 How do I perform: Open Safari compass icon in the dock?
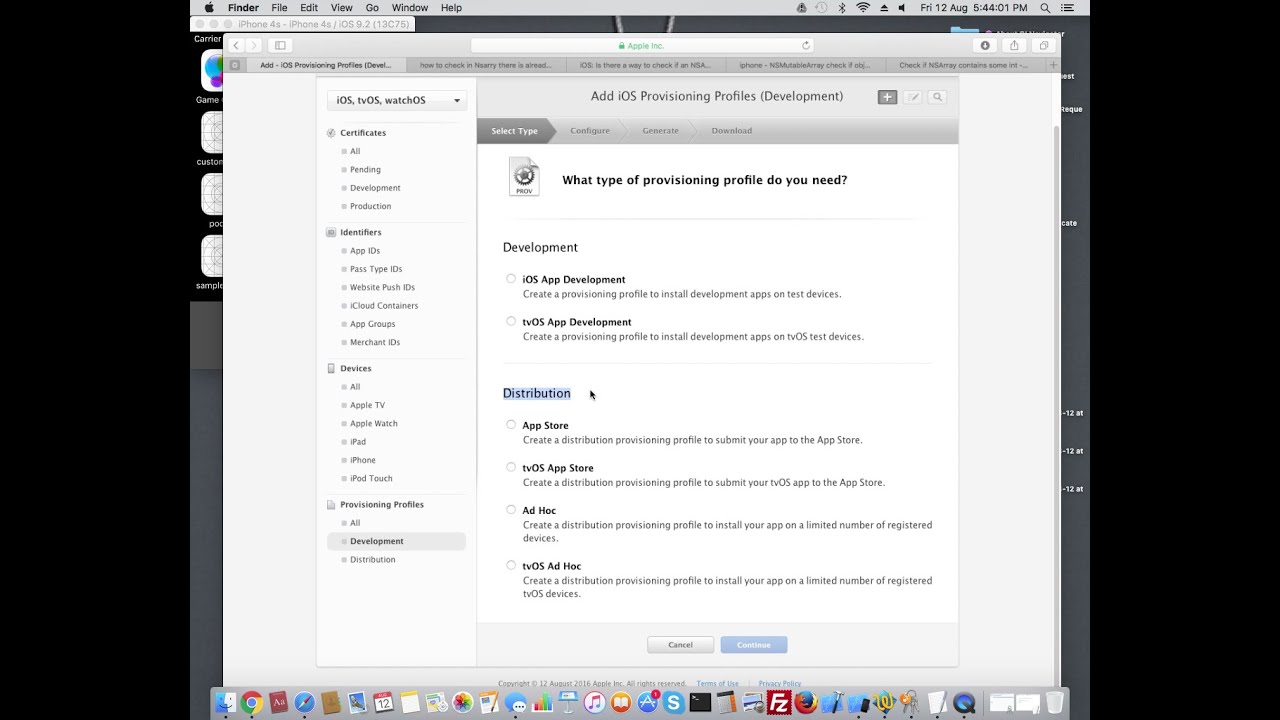click(x=304, y=703)
